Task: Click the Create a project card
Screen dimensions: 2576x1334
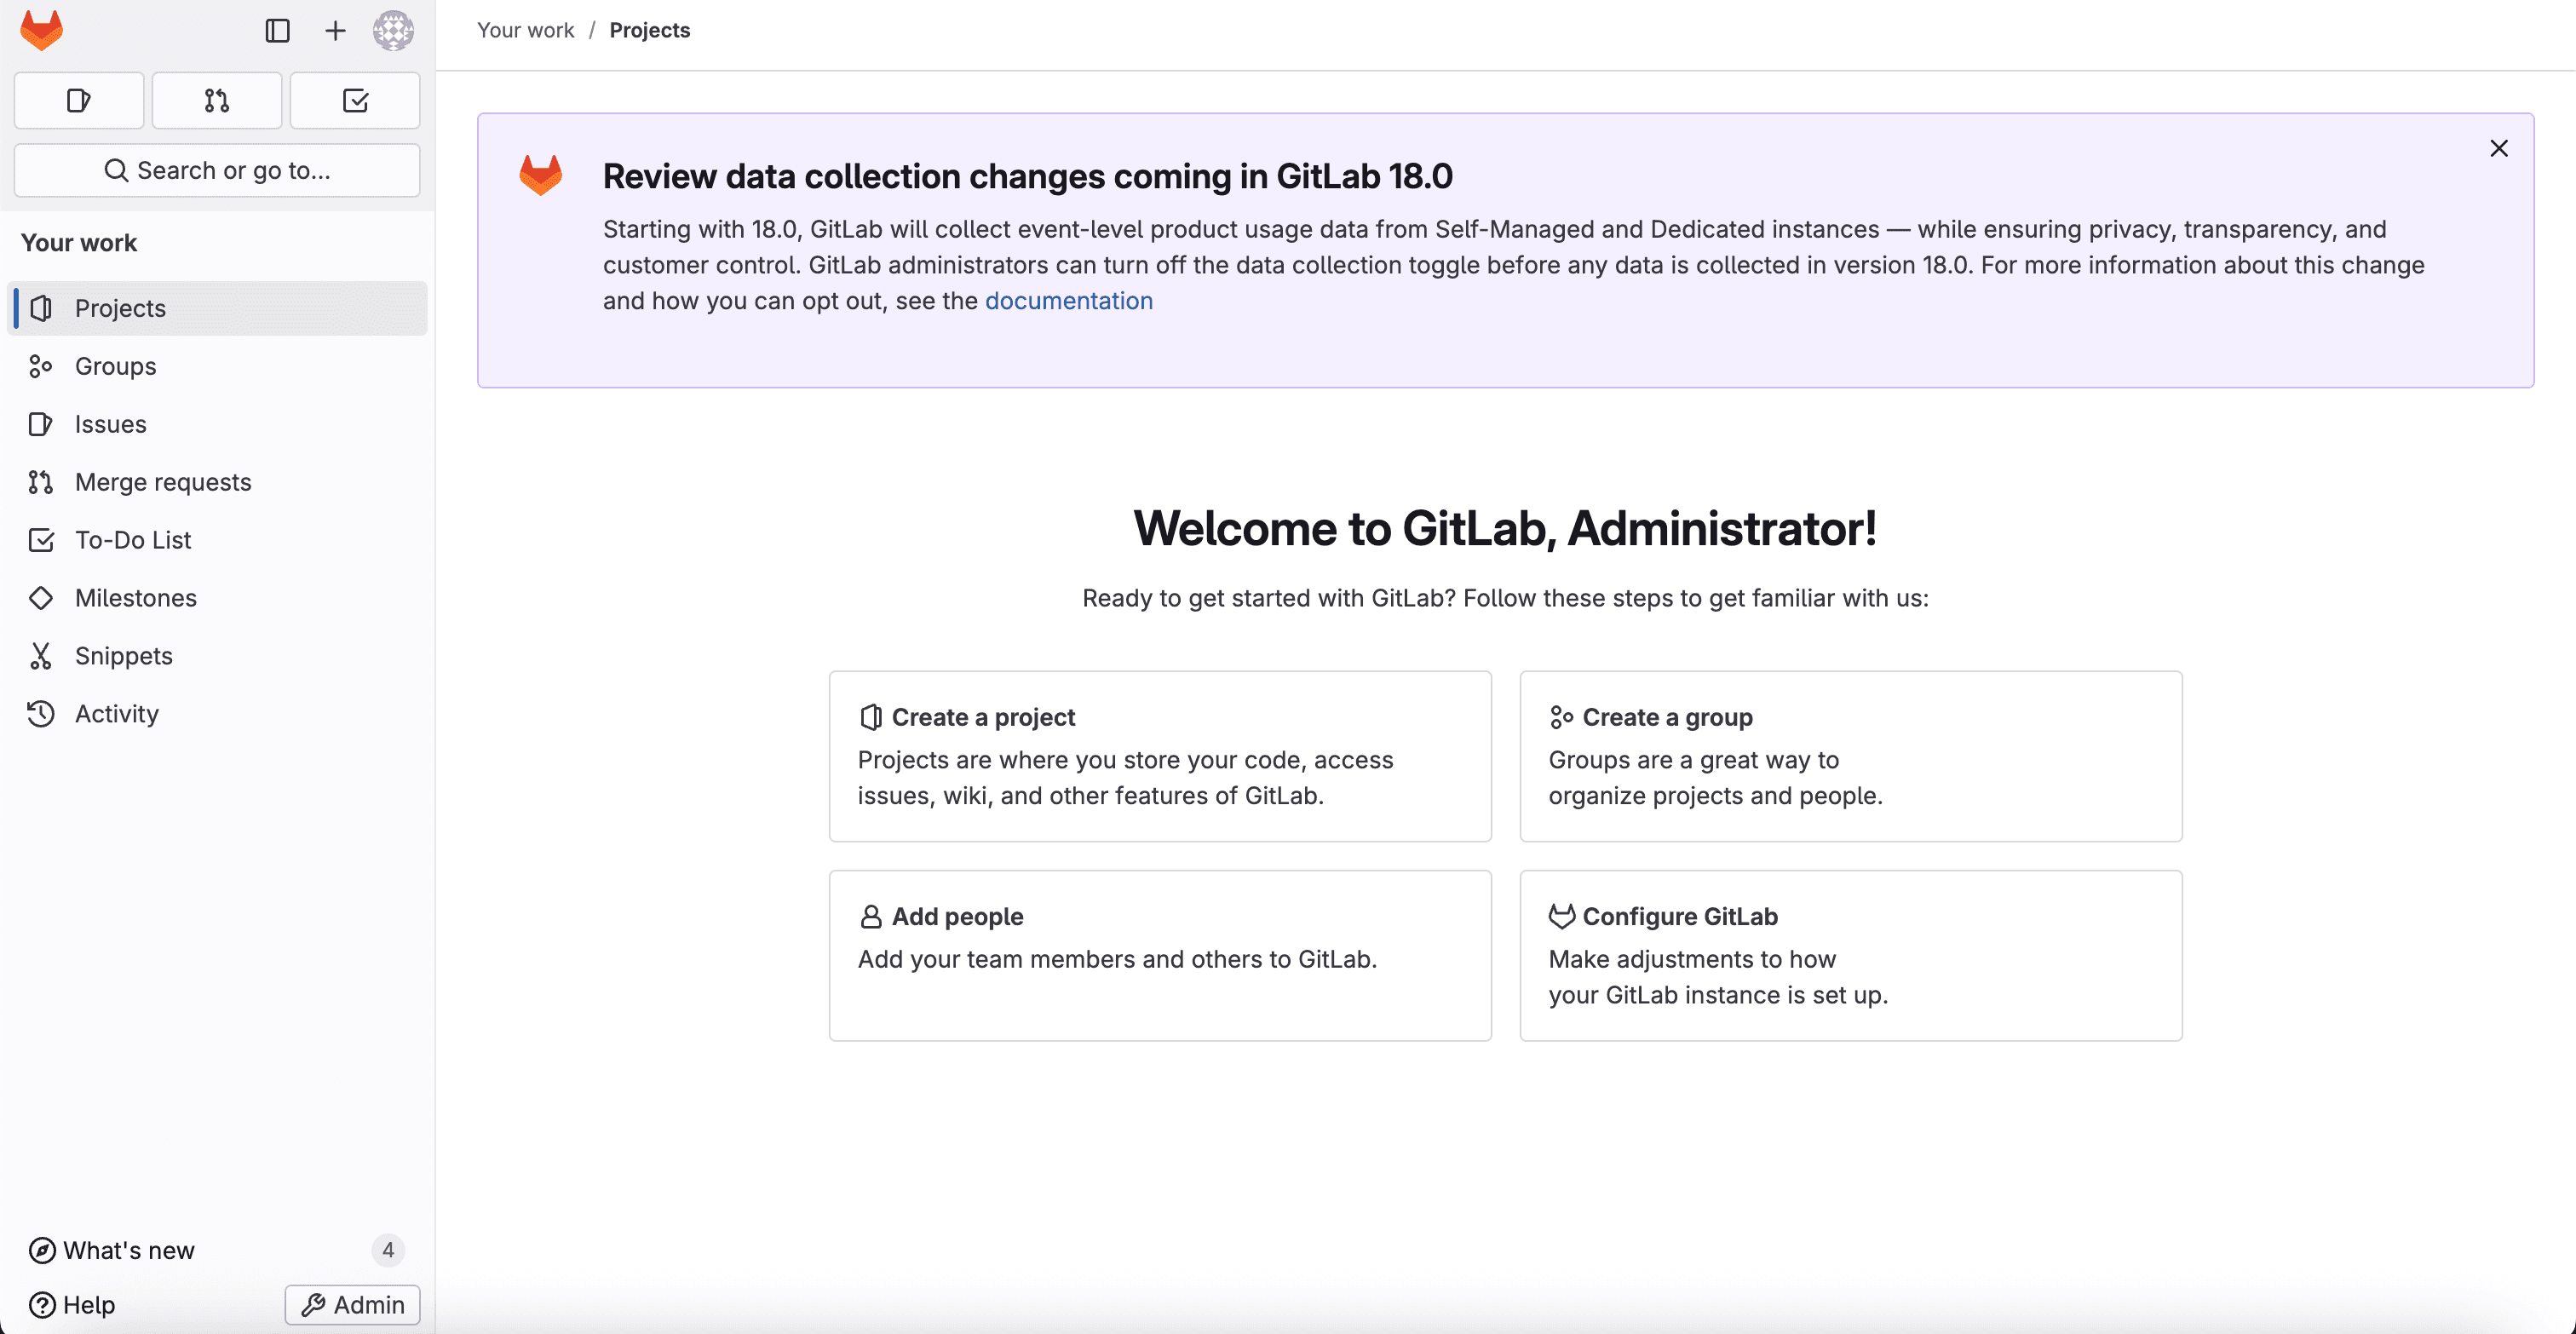Action: 1160,756
